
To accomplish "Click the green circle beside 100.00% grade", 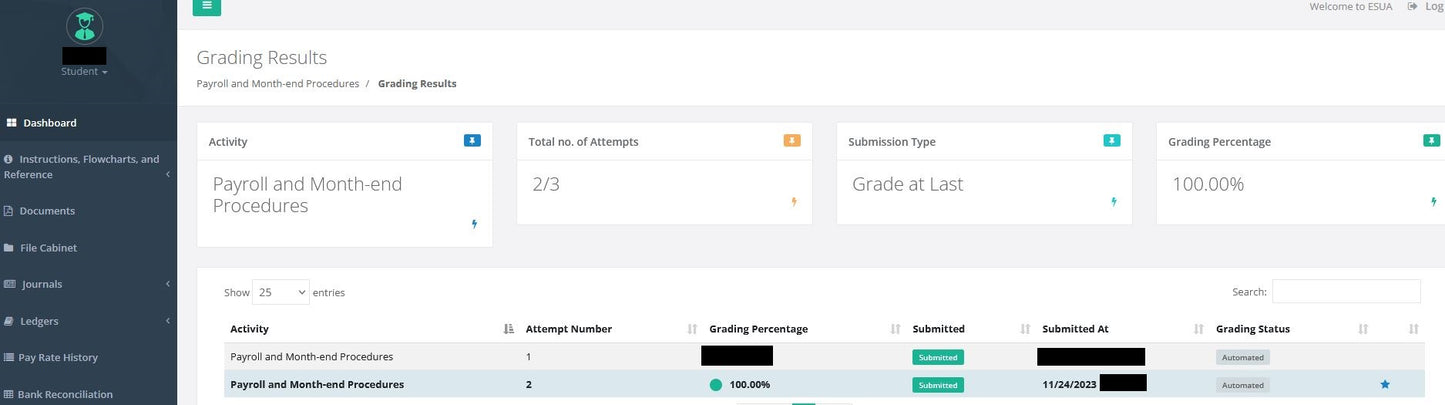I will [x=716, y=385].
